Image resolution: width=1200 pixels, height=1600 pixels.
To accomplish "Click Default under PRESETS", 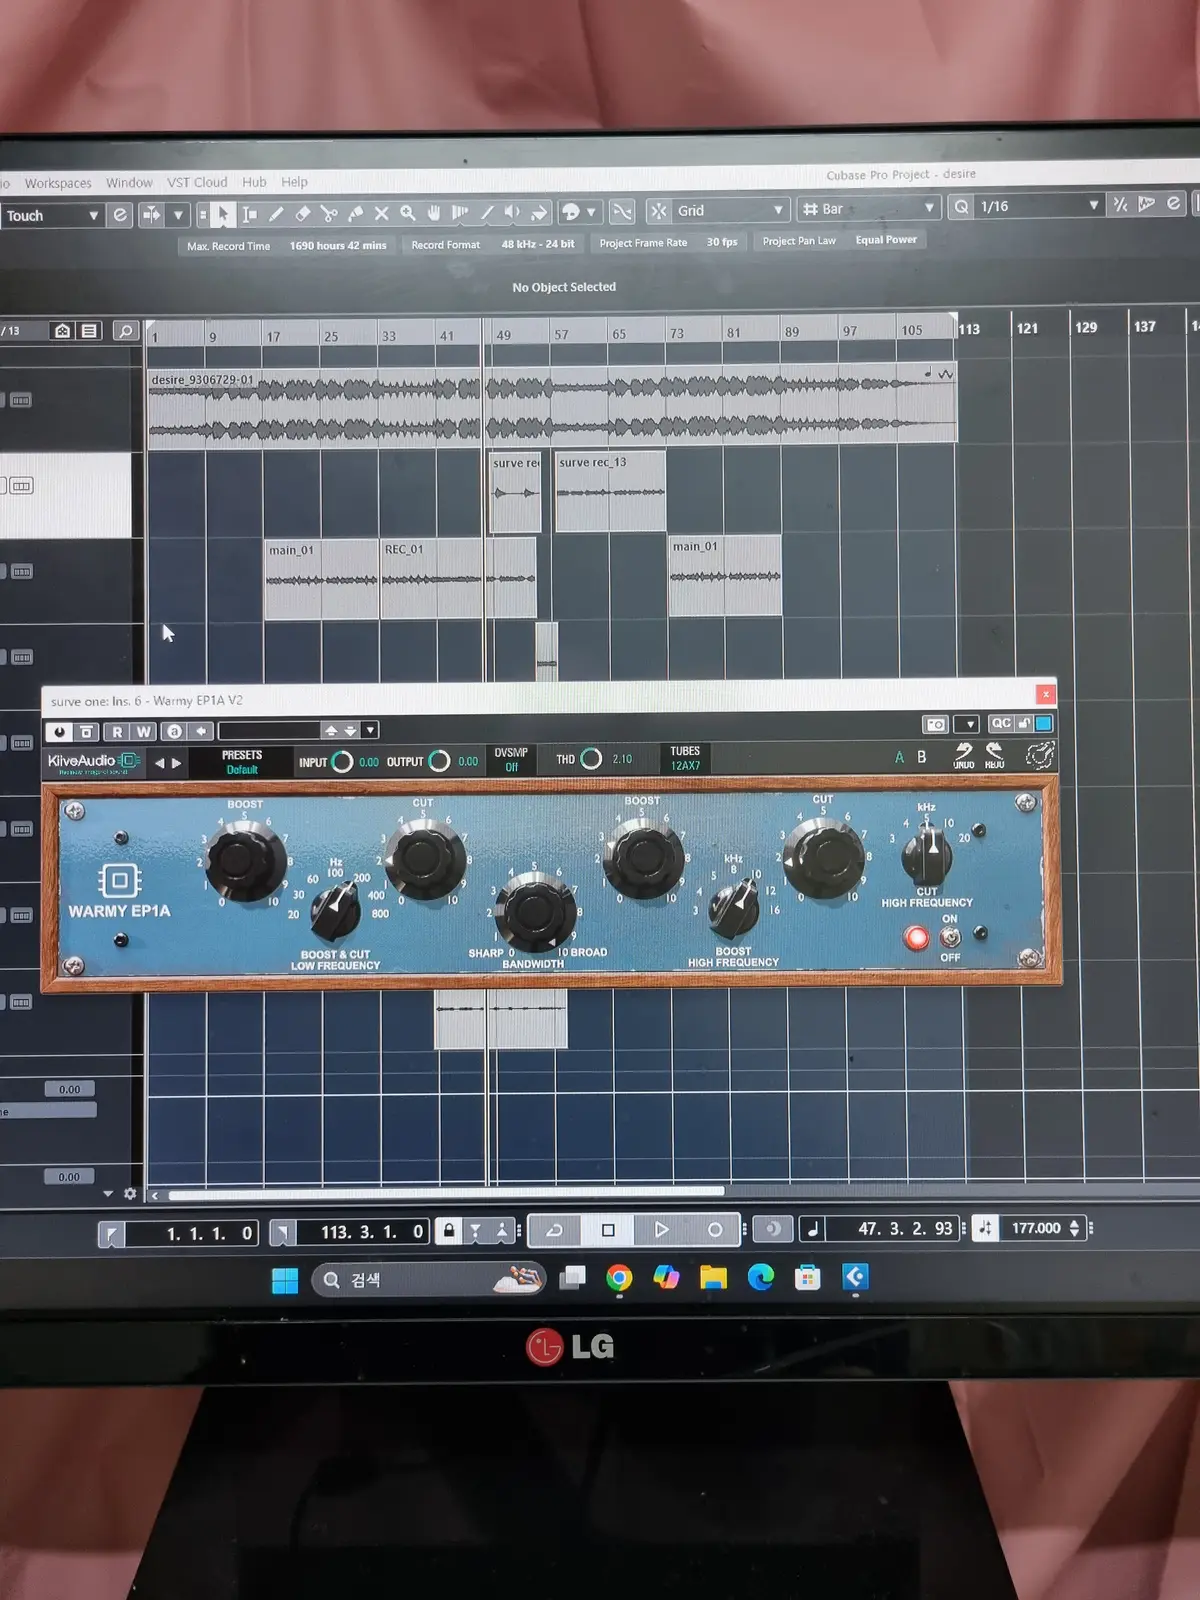I will (x=242, y=769).
